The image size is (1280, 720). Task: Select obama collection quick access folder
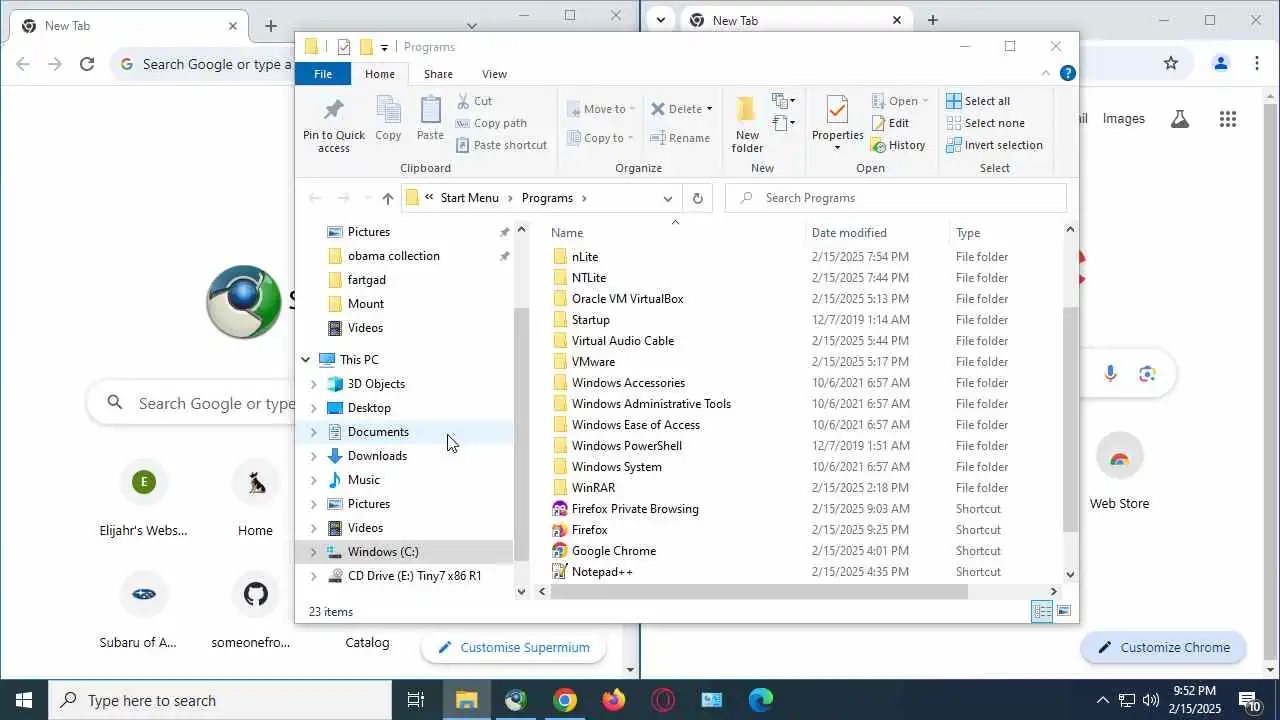pos(393,256)
